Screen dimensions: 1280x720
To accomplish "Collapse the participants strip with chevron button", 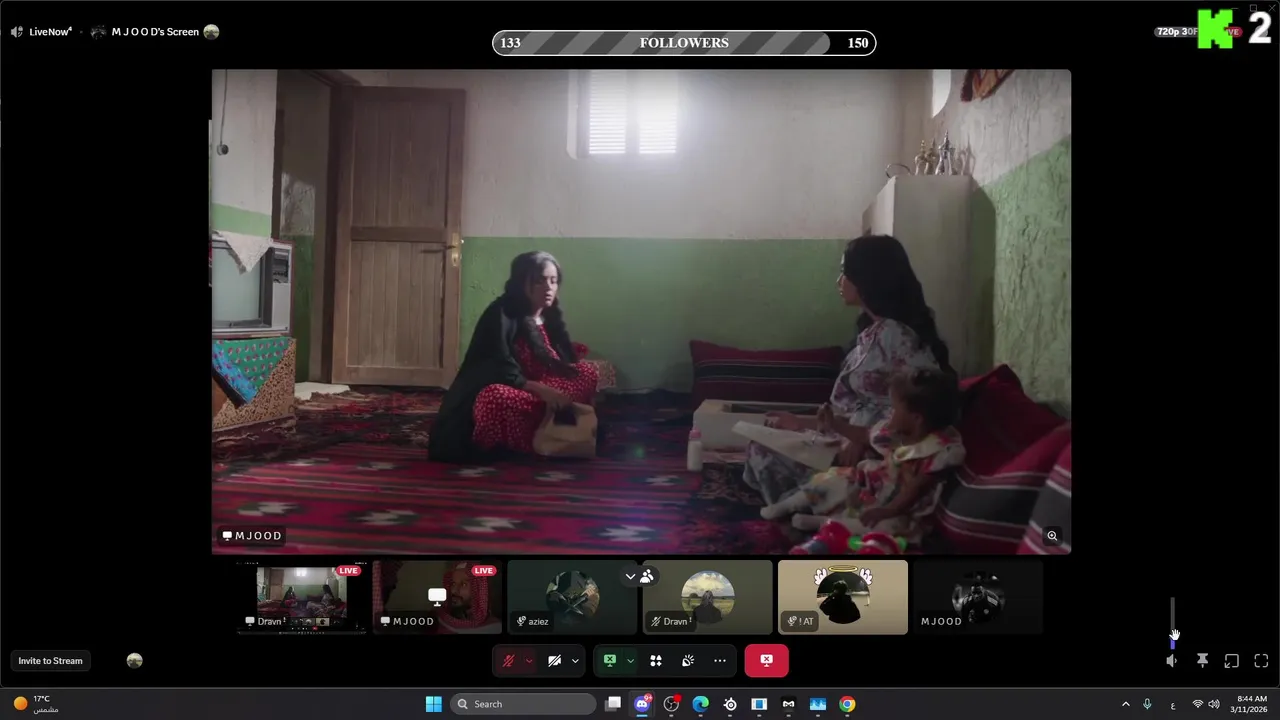I will pos(630,576).
